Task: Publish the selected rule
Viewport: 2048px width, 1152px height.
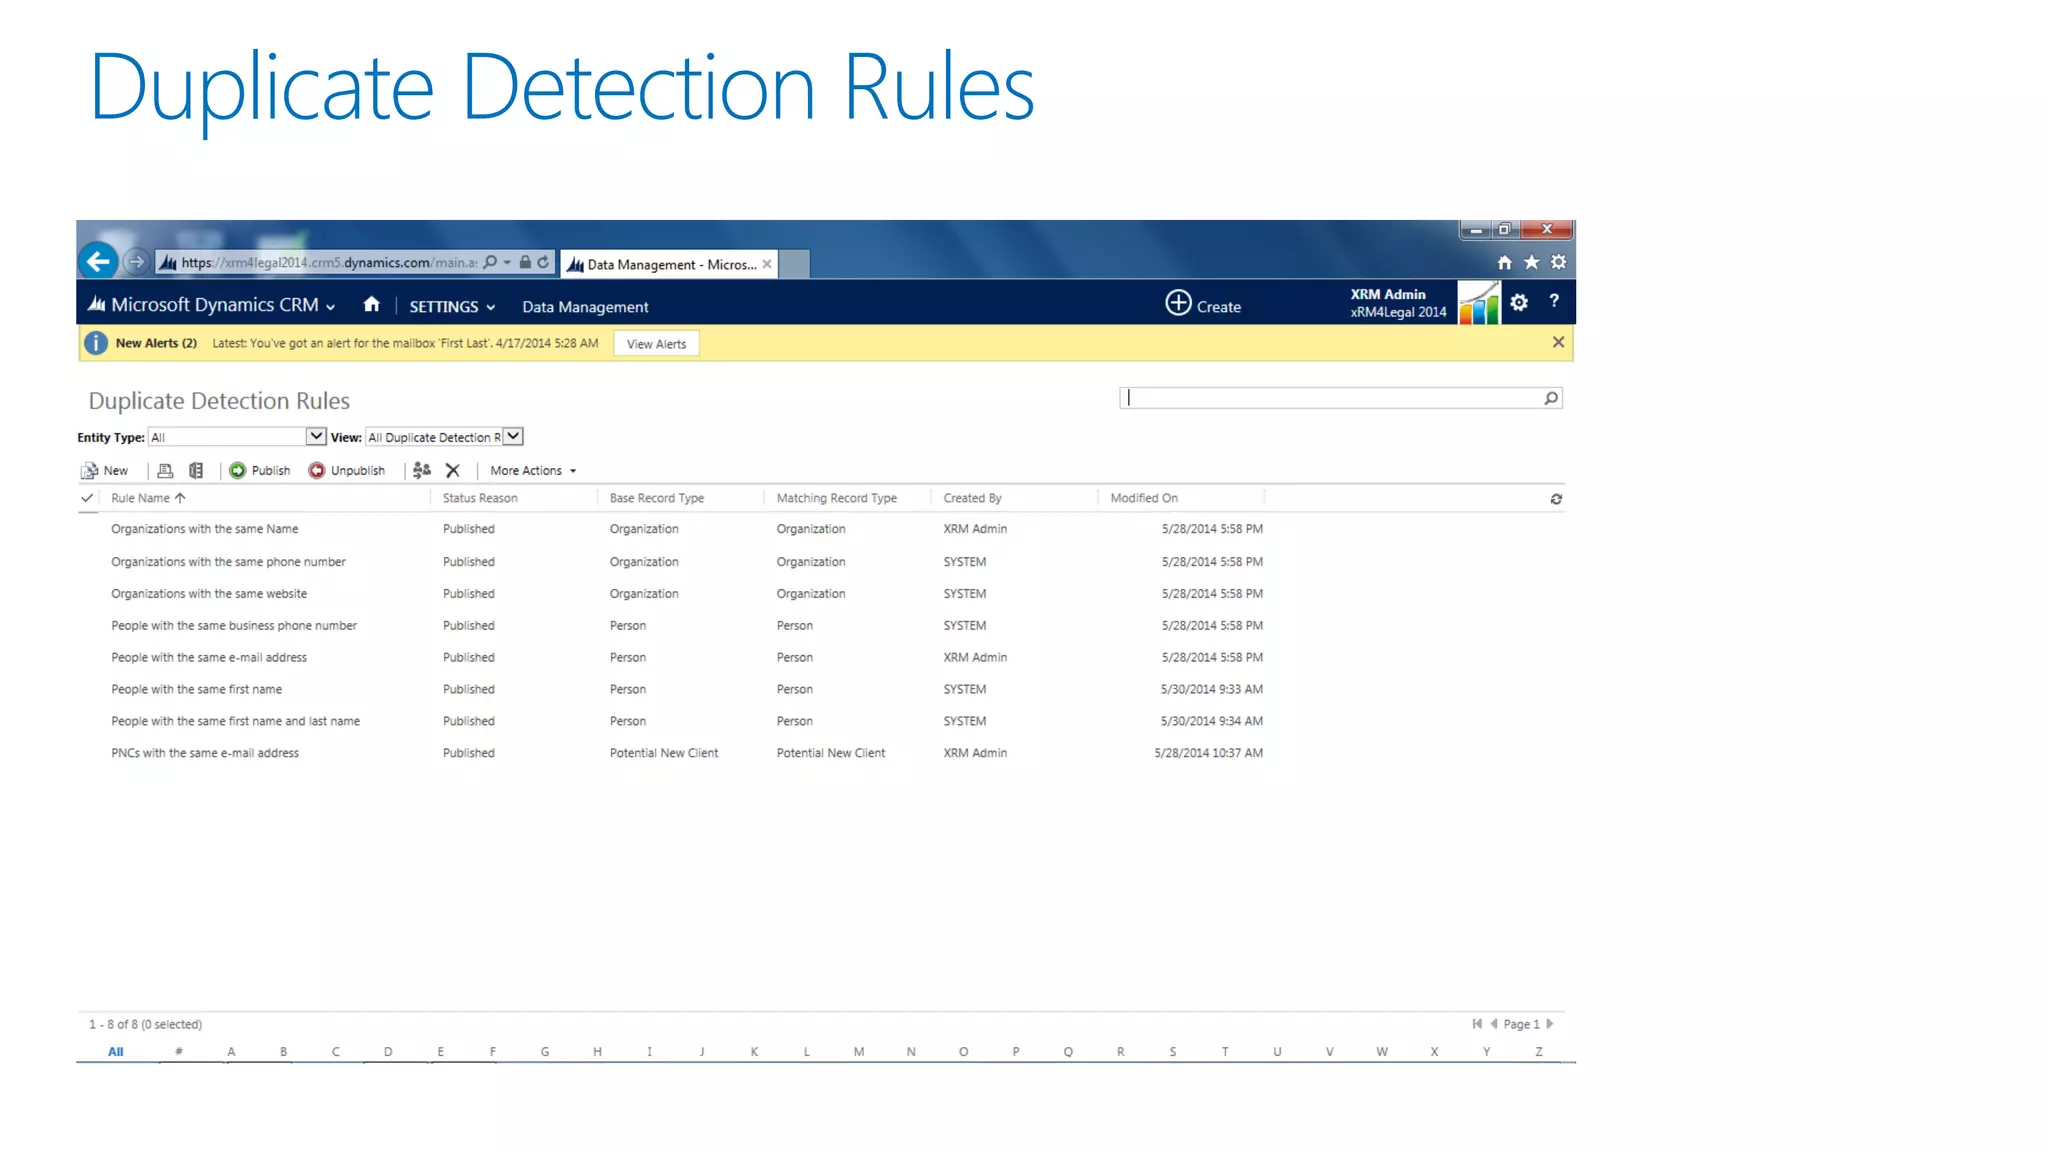Action: point(260,471)
